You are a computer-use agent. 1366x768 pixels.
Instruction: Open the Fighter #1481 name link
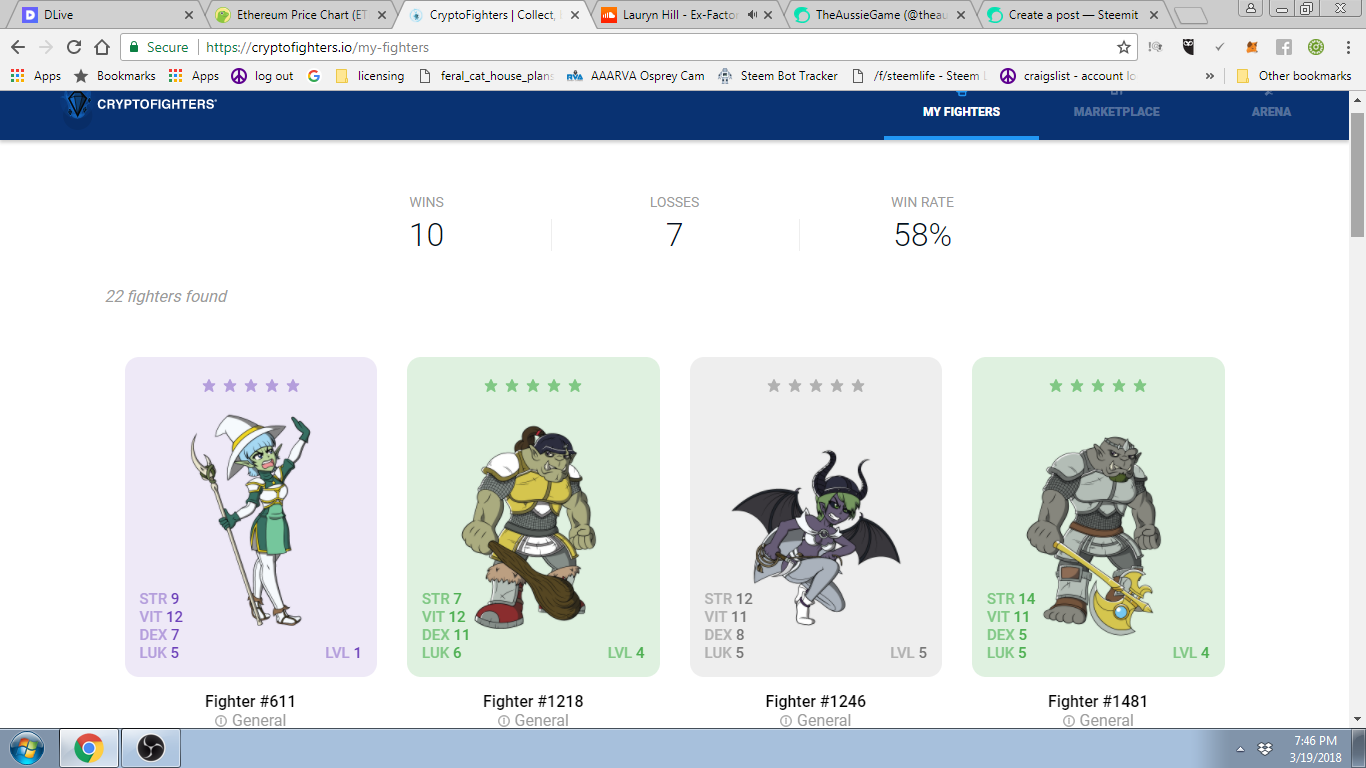click(x=1098, y=701)
